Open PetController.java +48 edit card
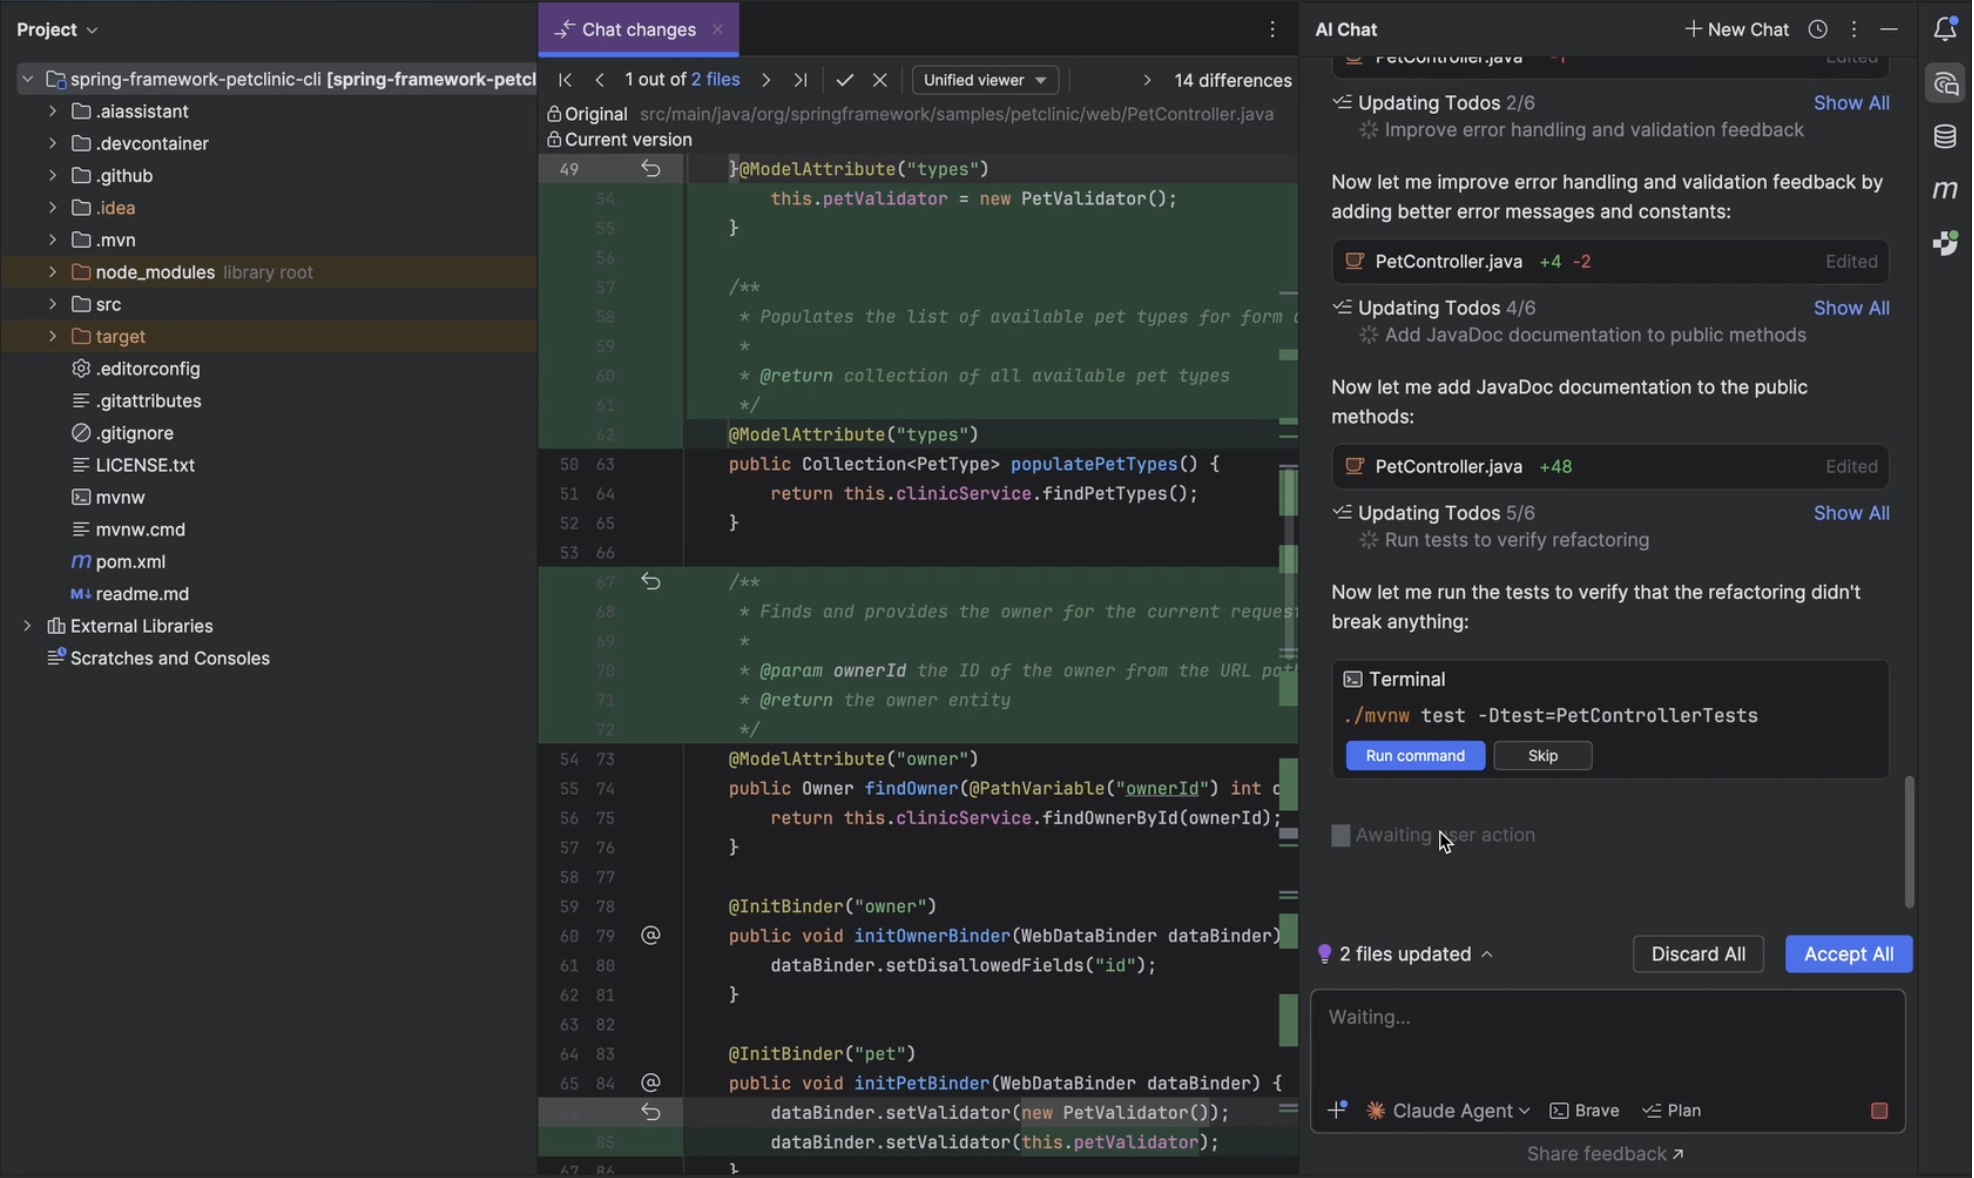The height and width of the screenshot is (1178, 1974). 1610,467
